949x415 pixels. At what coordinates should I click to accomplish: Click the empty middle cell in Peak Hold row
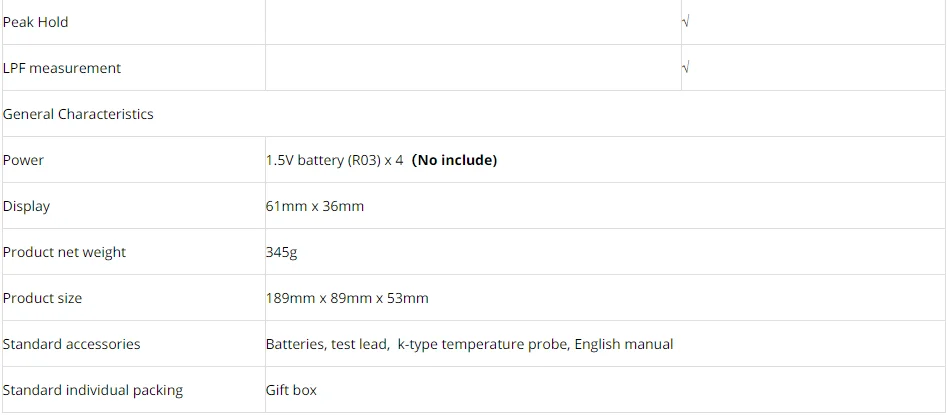(473, 22)
